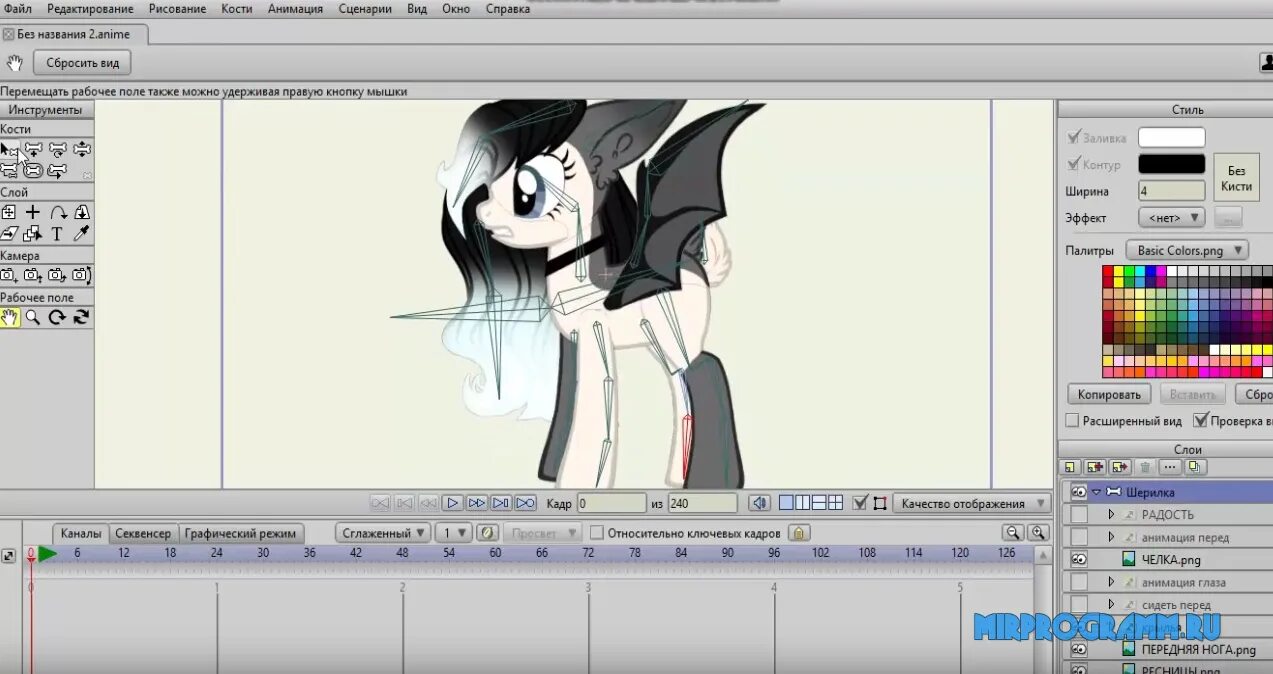The width and height of the screenshot is (1273, 674).
Task: Show the РАДОСТЬ layer
Action: [x=1078, y=514]
